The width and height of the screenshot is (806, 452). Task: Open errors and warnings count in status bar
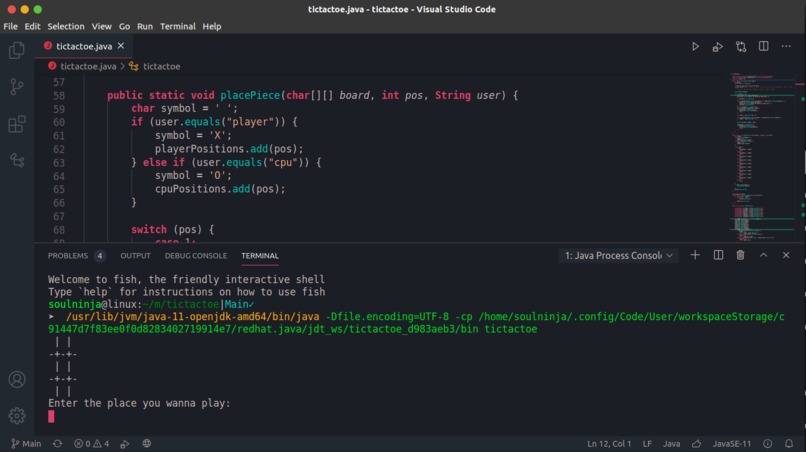point(91,443)
